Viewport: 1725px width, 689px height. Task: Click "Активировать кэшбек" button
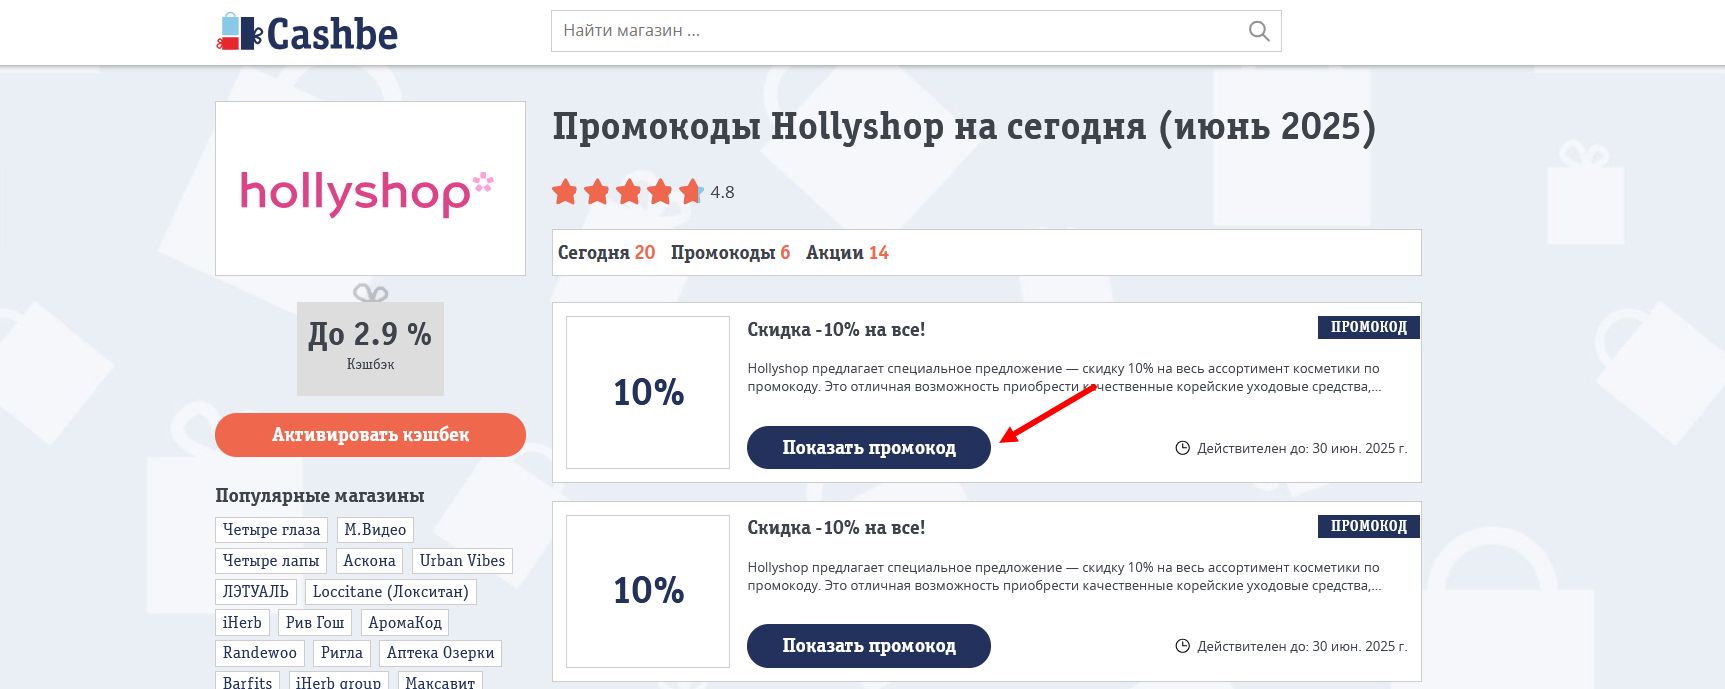pos(370,435)
